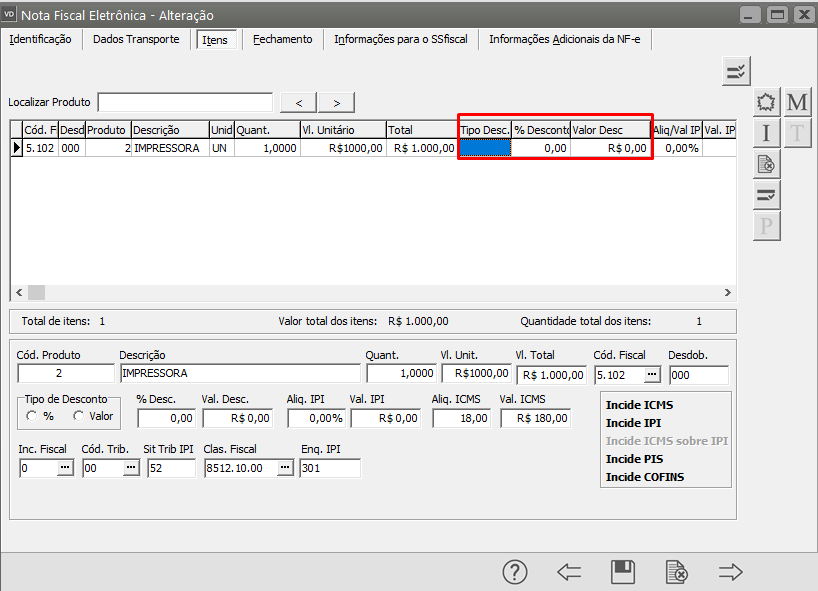Click the help question mark icon
This screenshot has width=818, height=591.
(514, 572)
